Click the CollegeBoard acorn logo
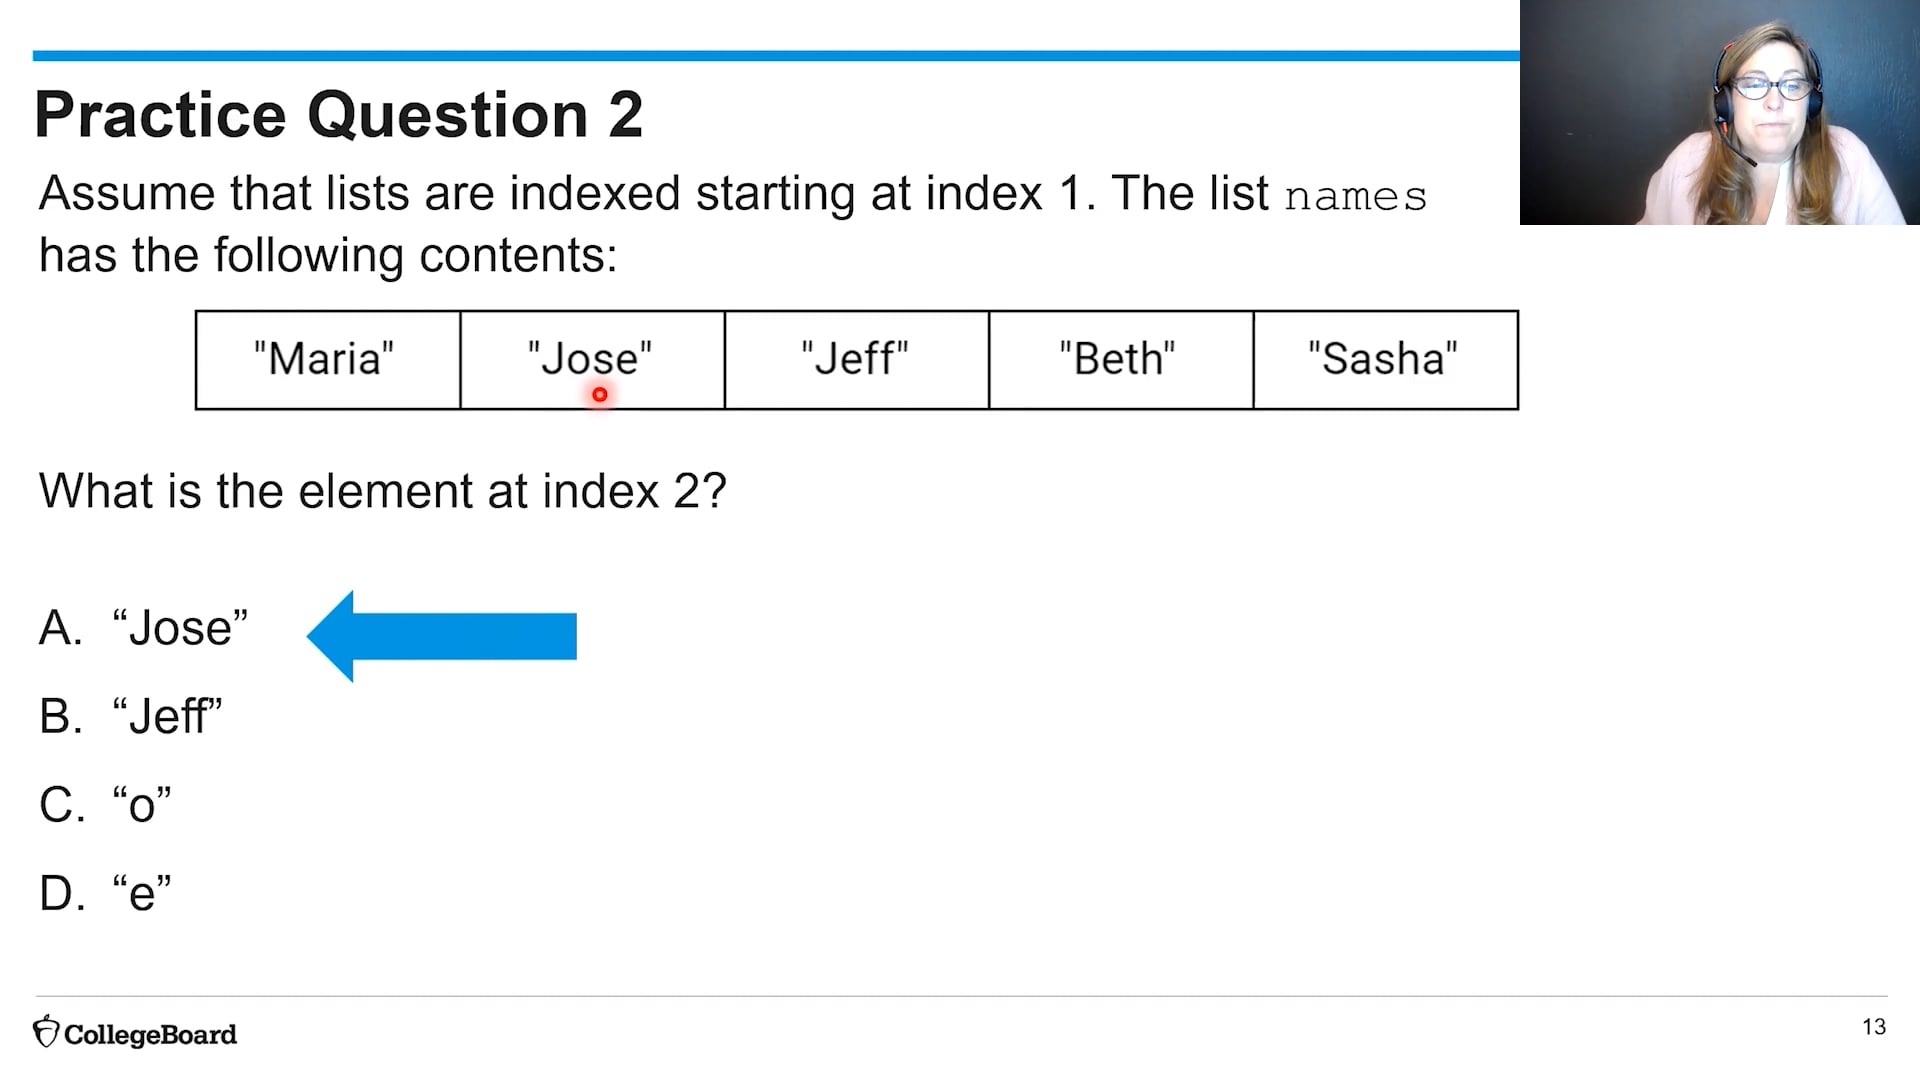This screenshot has width=1920, height=1080. point(46,1032)
